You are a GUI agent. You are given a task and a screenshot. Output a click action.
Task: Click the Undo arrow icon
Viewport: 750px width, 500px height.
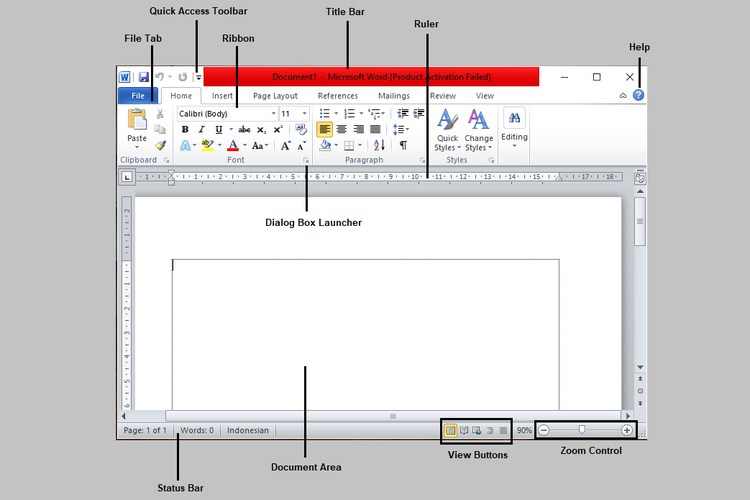160,77
